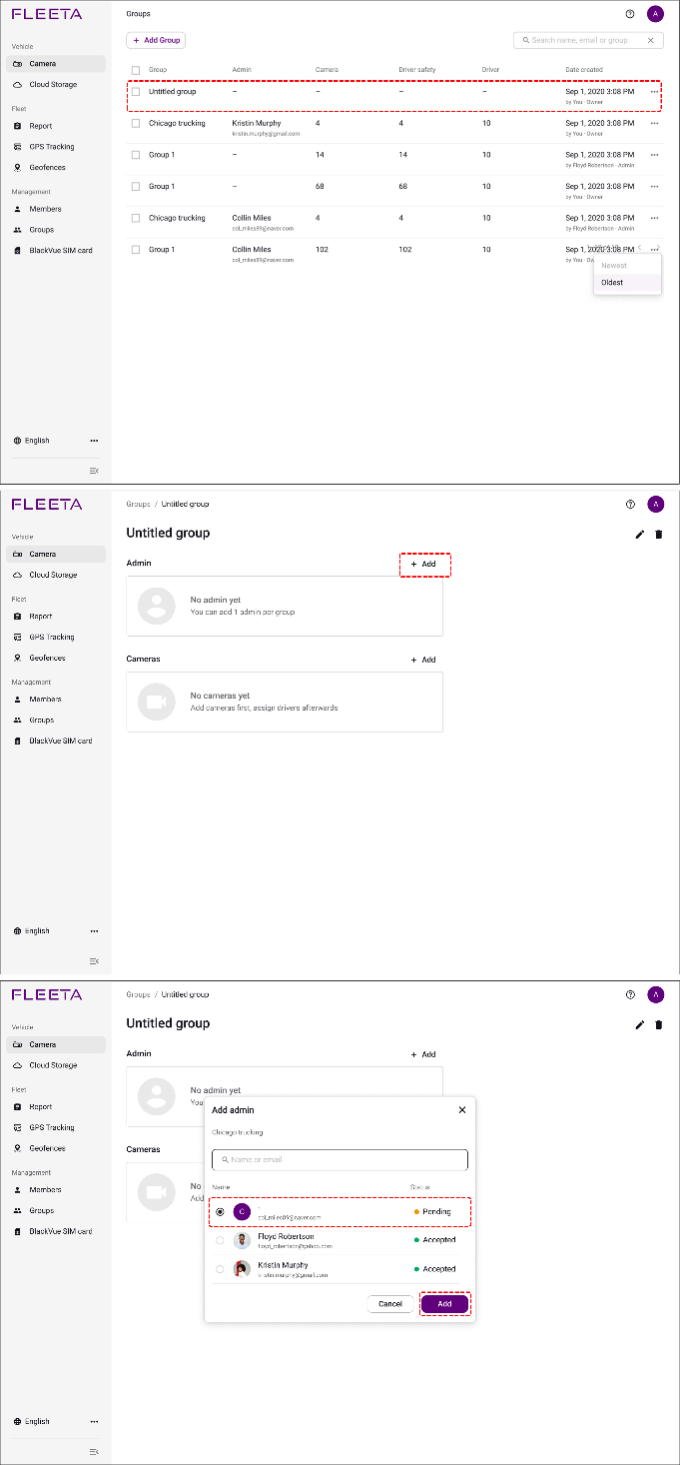Open more options for Group 1 with 68 cameras
The image size is (680, 1465).
[654, 186]
